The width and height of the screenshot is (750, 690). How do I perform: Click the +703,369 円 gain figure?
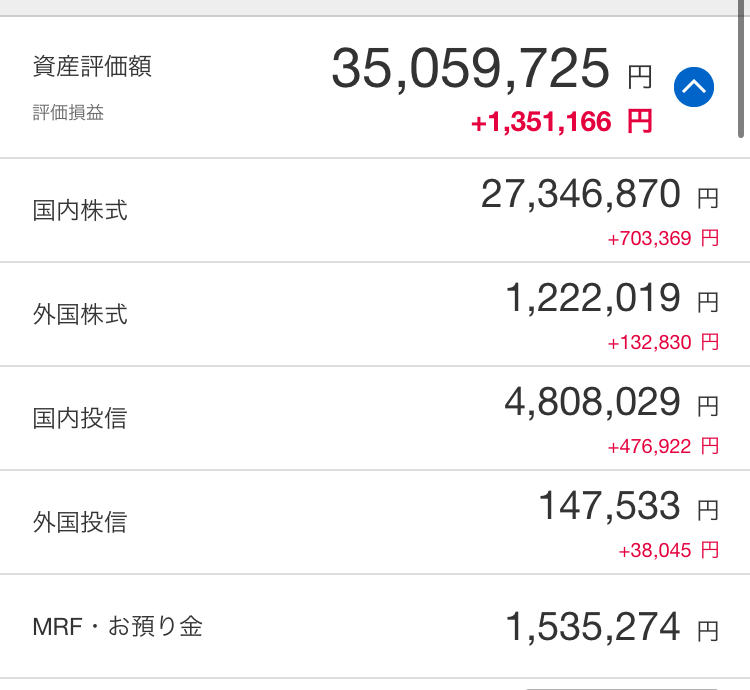point(663,238)
